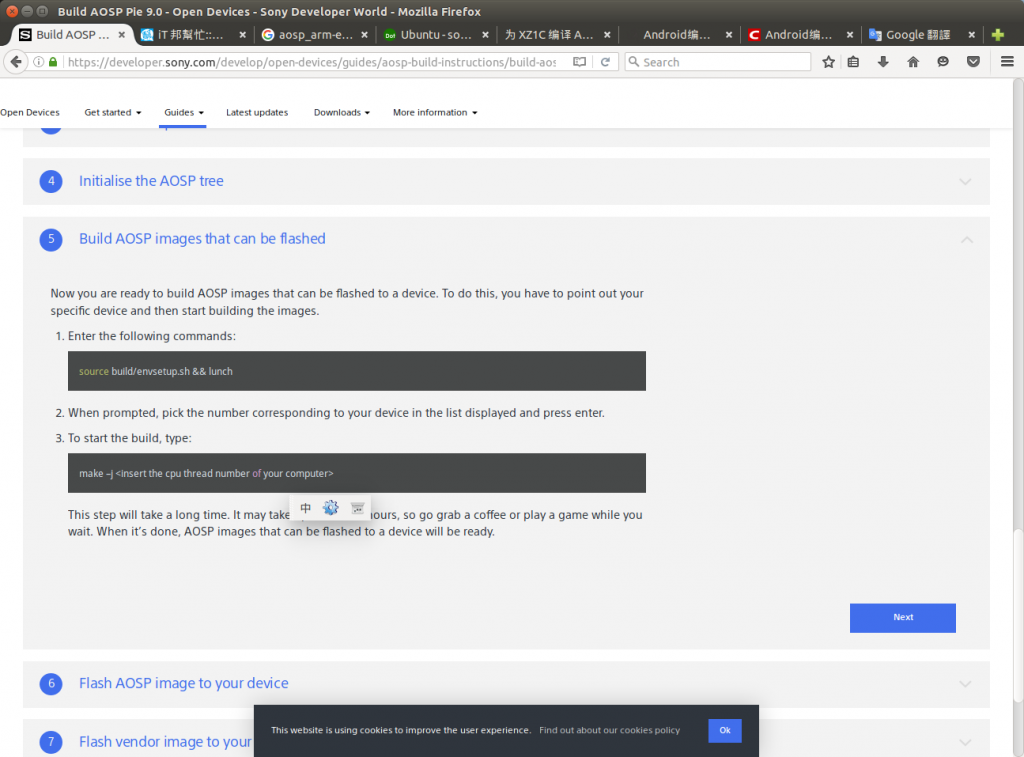Close the Google 翻譯 tab
1024x757 pixels.
[x=972, y=35]
